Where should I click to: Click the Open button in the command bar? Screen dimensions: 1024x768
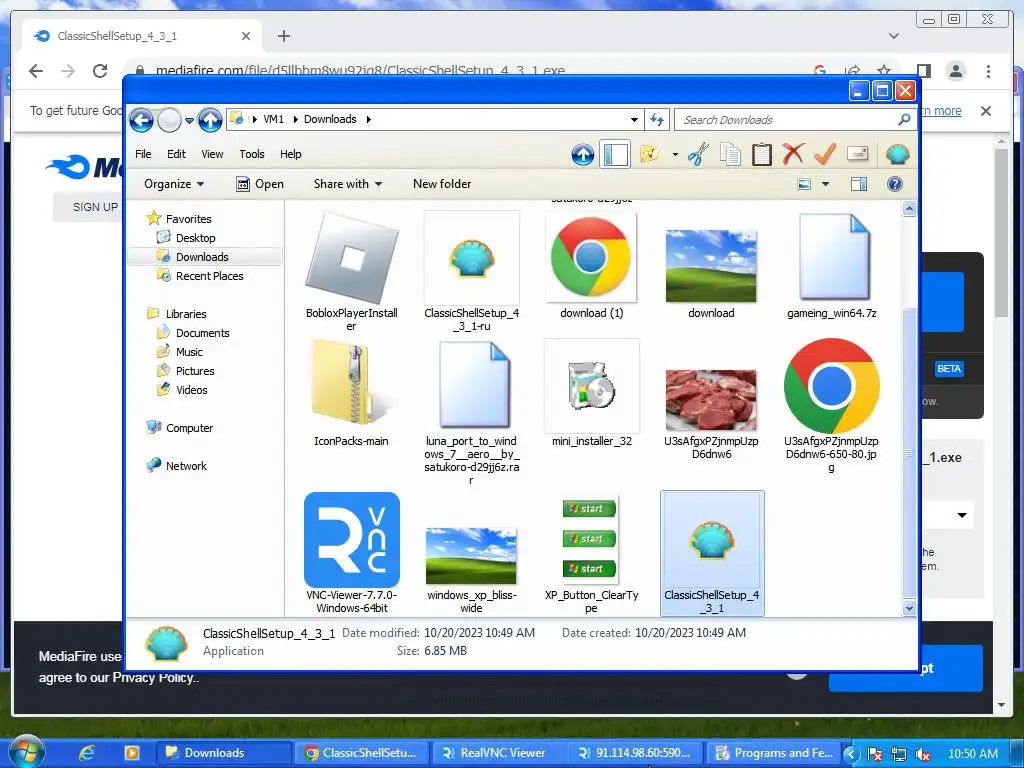[260, 184]
